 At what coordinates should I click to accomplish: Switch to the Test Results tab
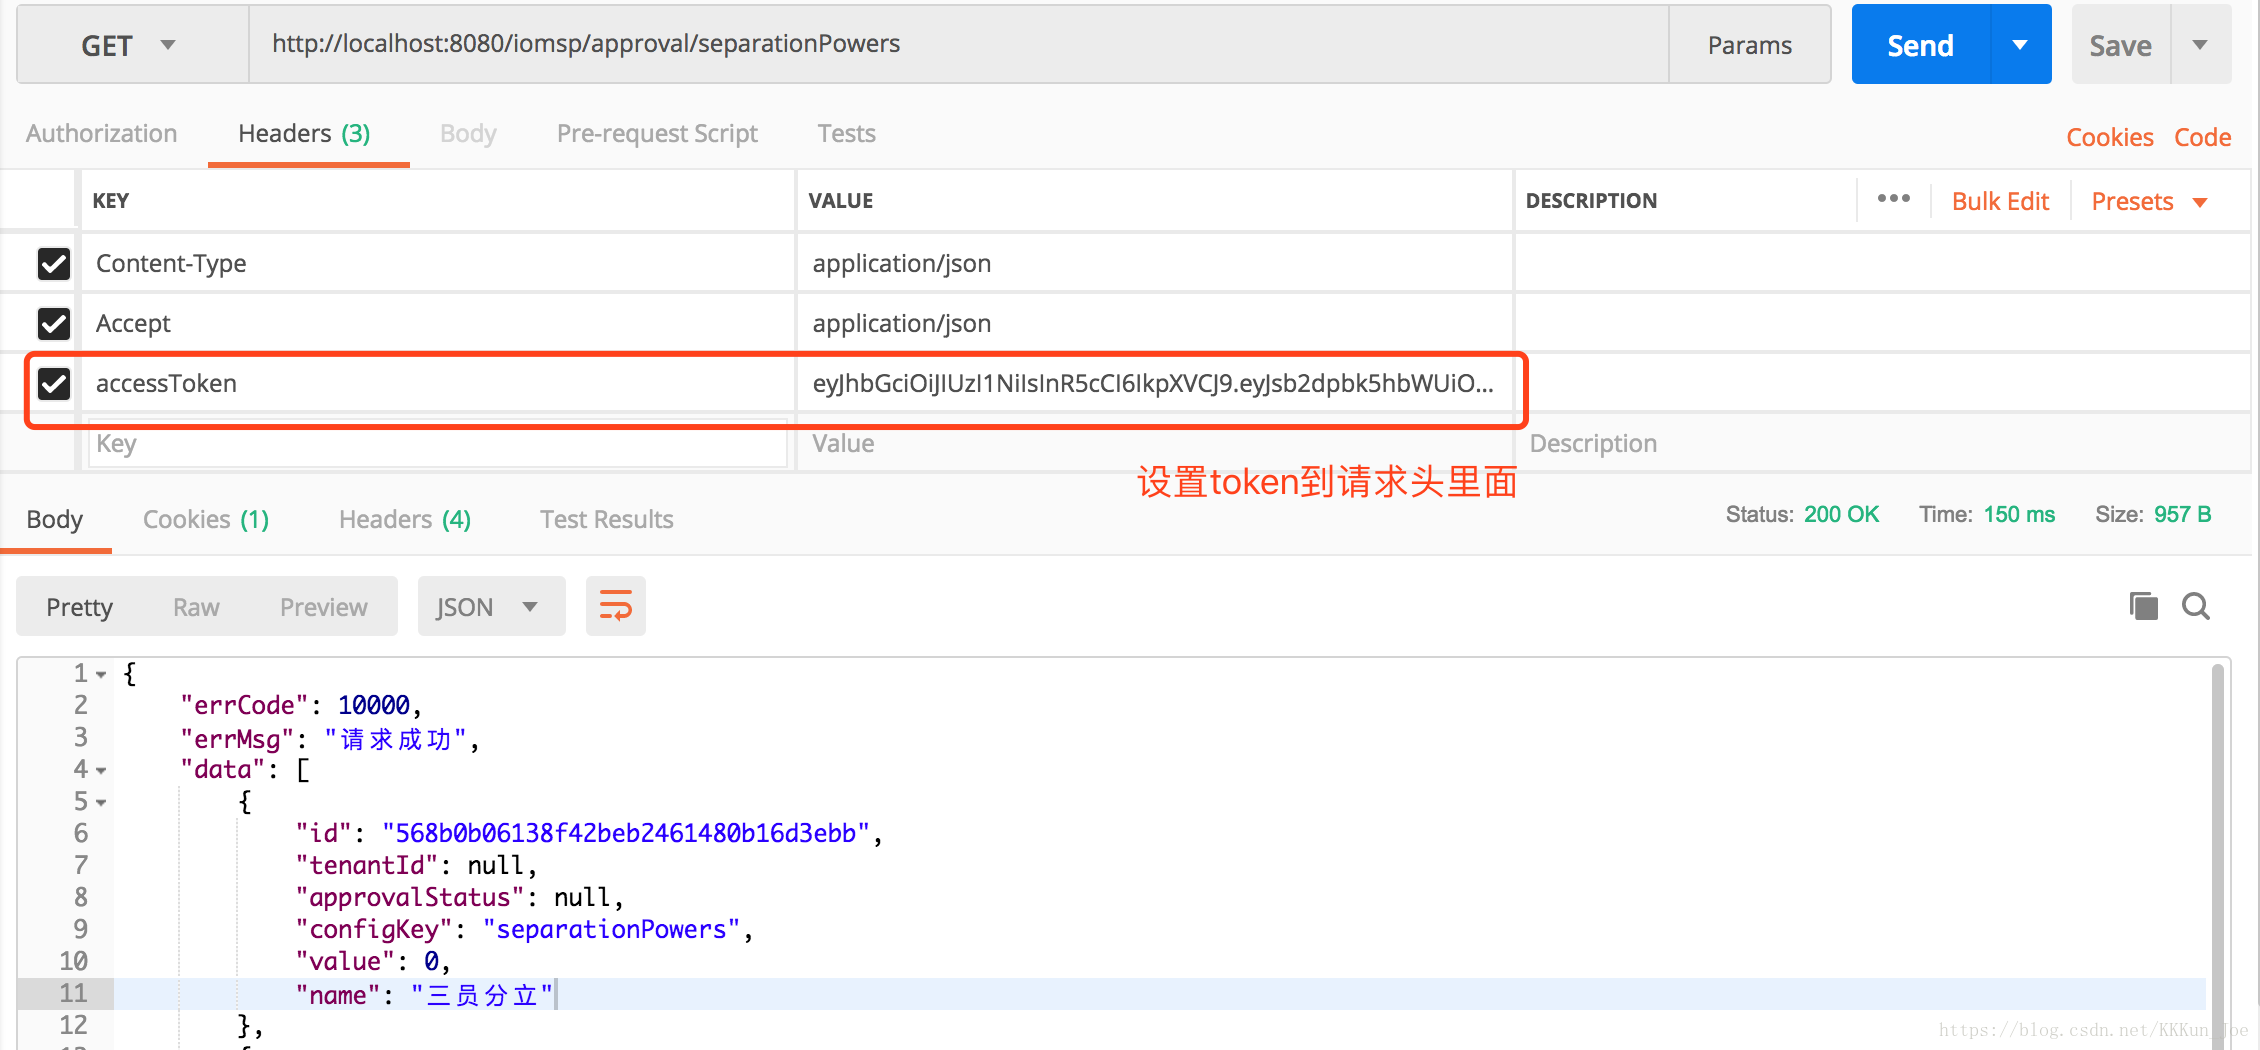coord(606,519)
